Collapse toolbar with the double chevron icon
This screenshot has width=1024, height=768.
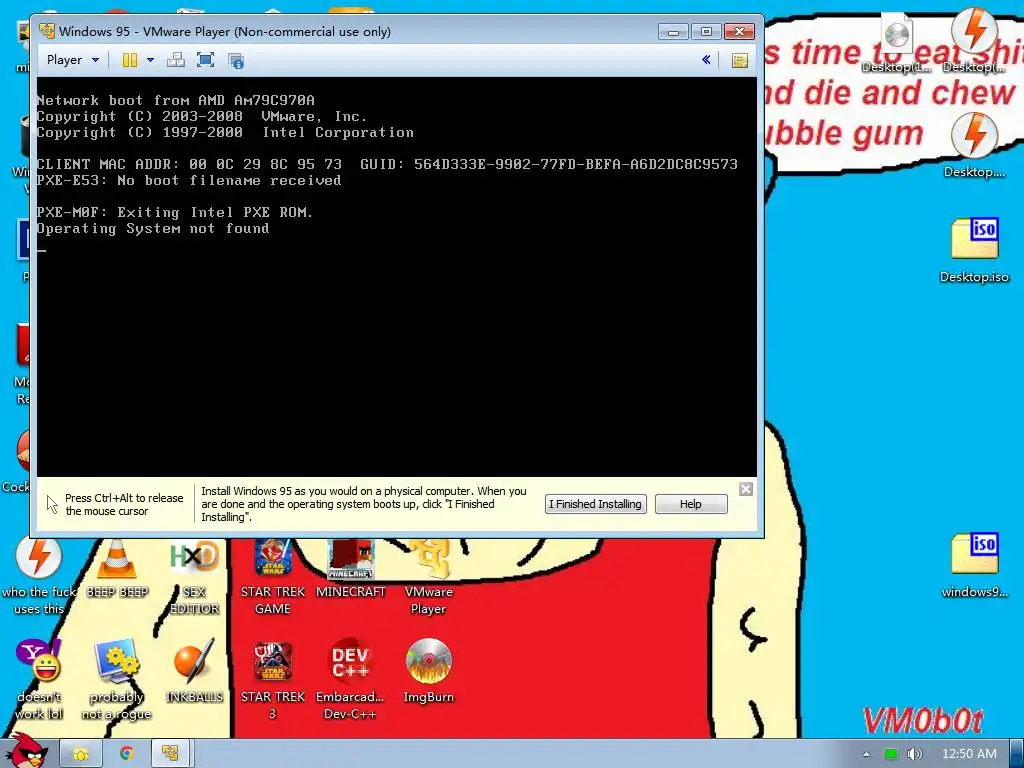coord(706,60)
